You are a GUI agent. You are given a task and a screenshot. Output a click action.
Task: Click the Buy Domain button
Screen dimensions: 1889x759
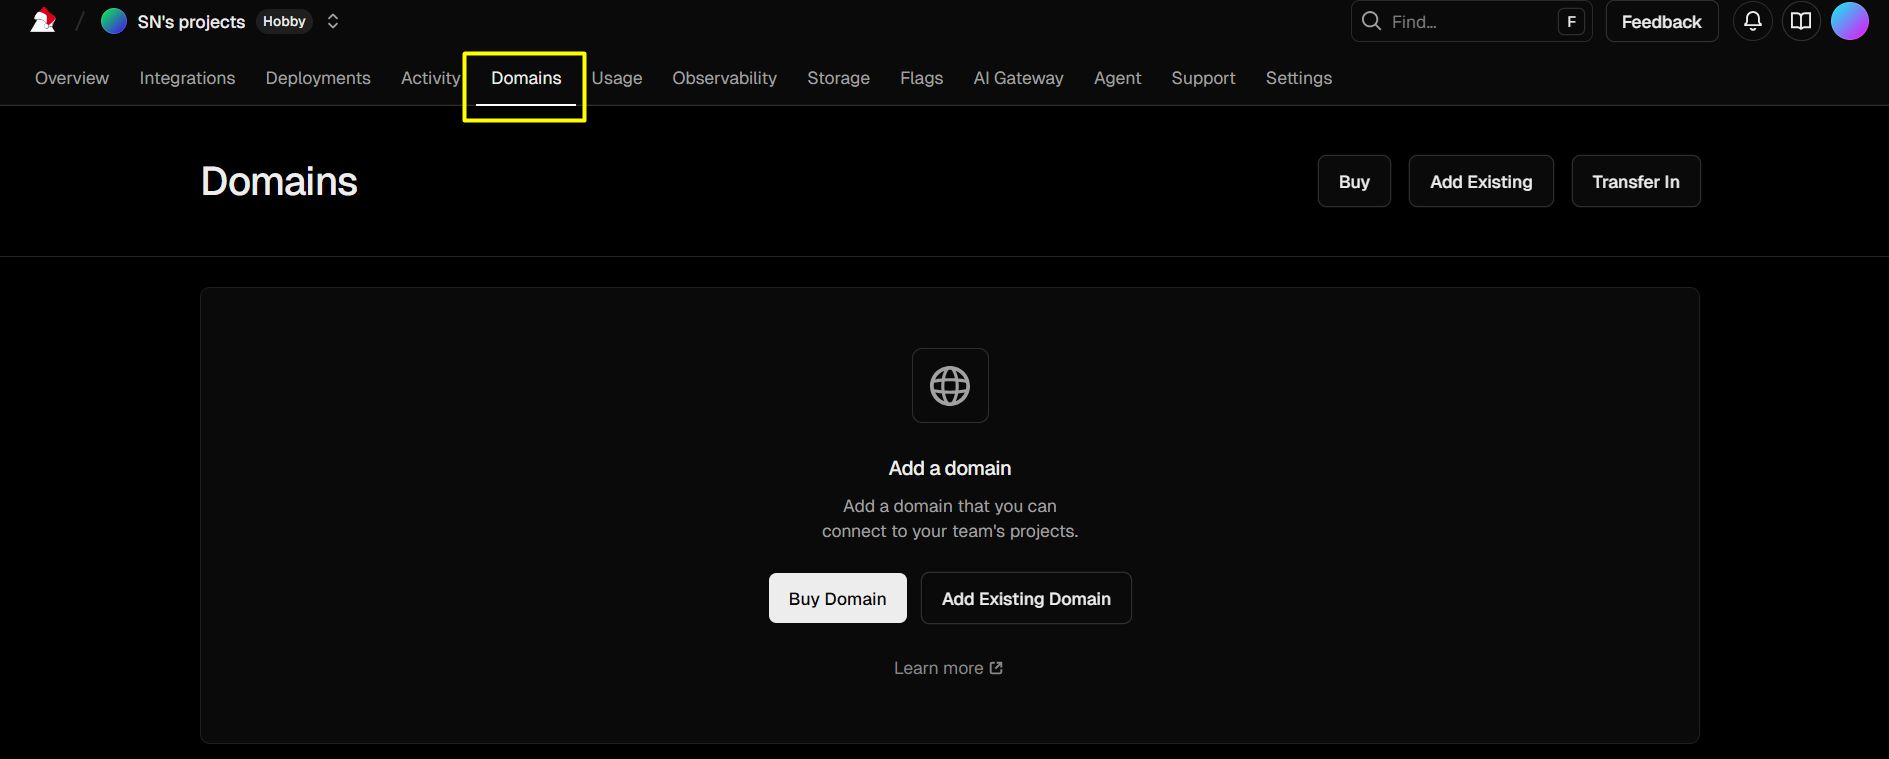point(838,598)
